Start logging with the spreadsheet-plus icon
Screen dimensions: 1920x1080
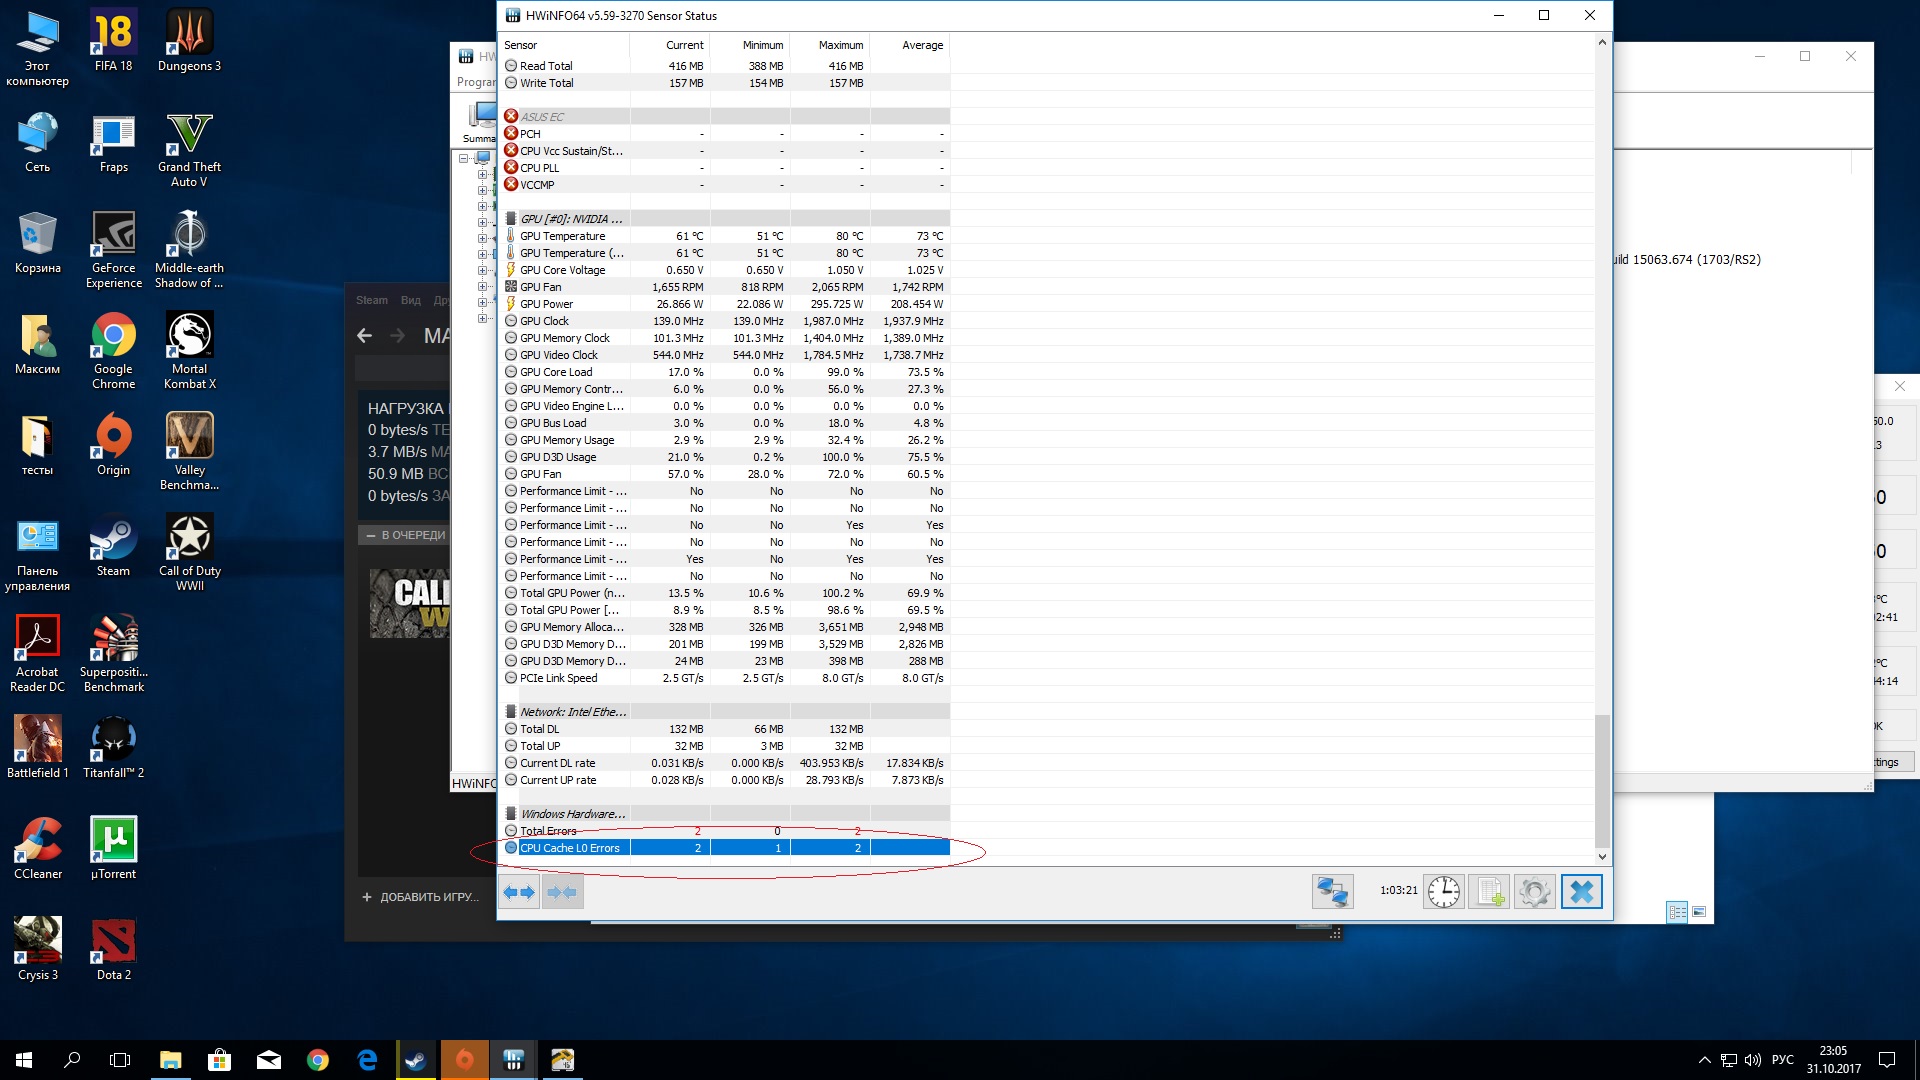(x=1489, y=891)
